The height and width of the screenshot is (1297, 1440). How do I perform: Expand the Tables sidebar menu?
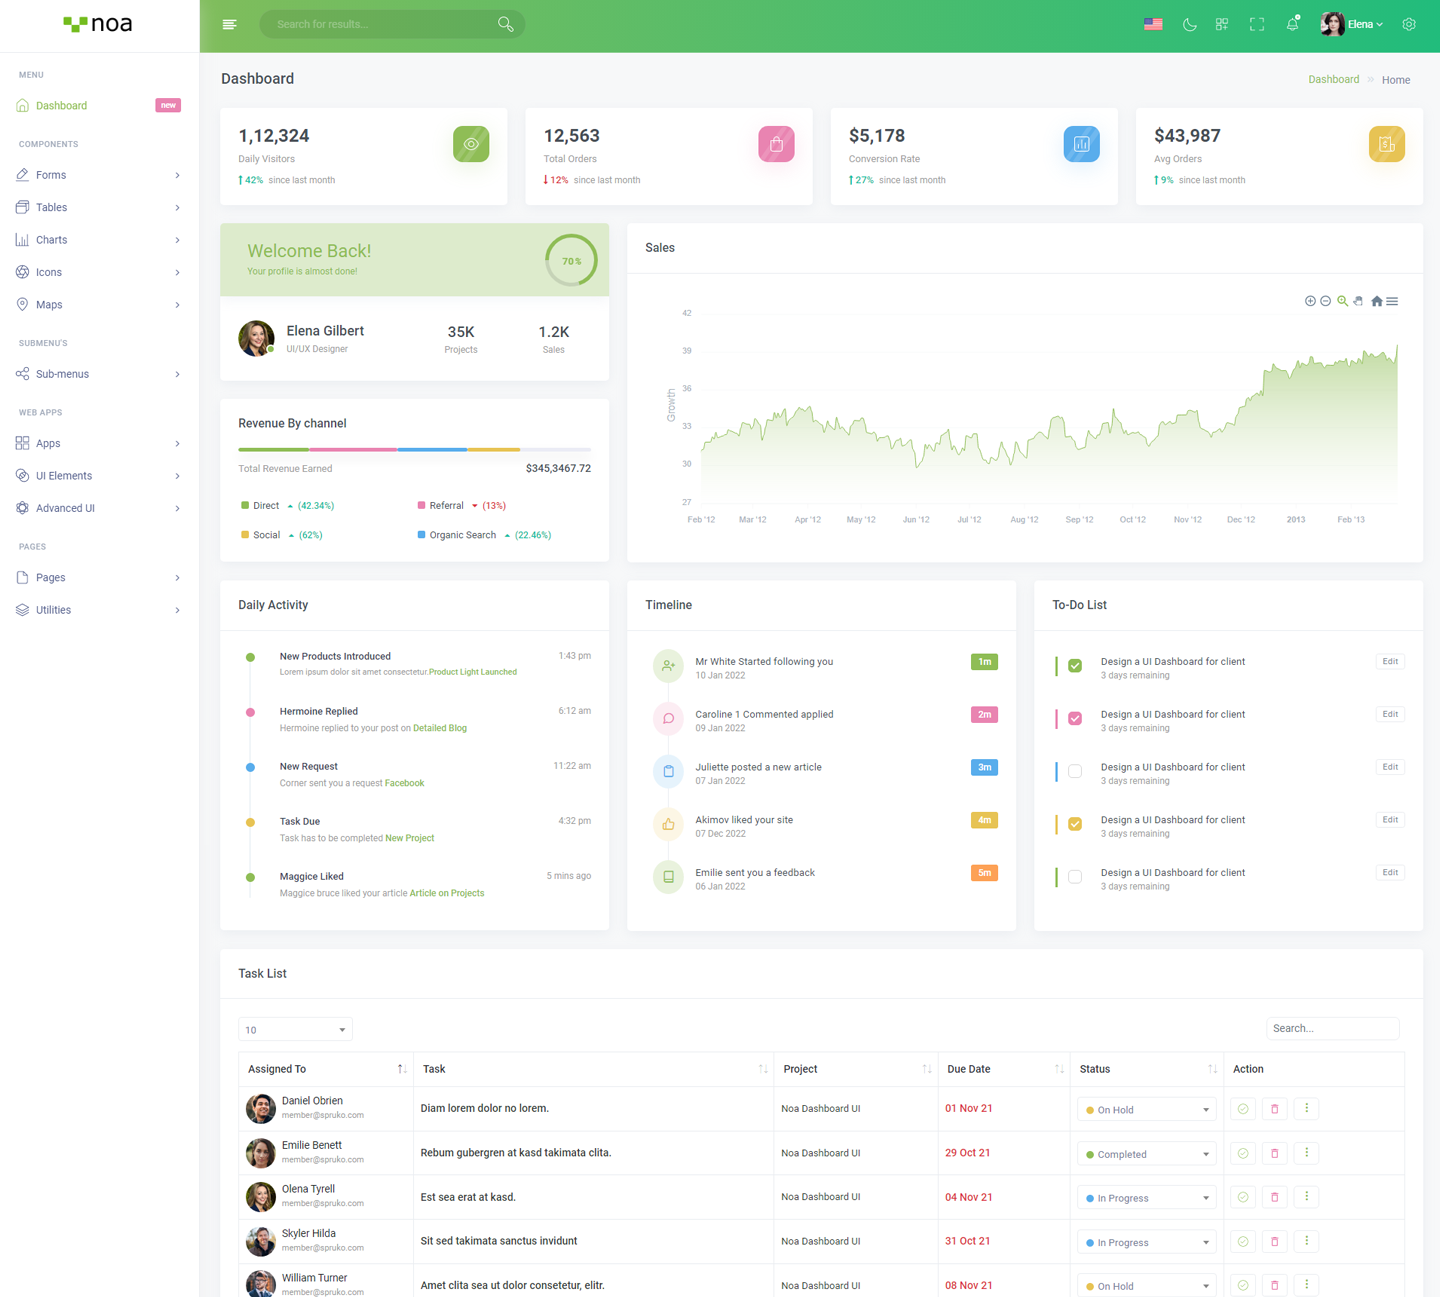click(x=99, y=207)
